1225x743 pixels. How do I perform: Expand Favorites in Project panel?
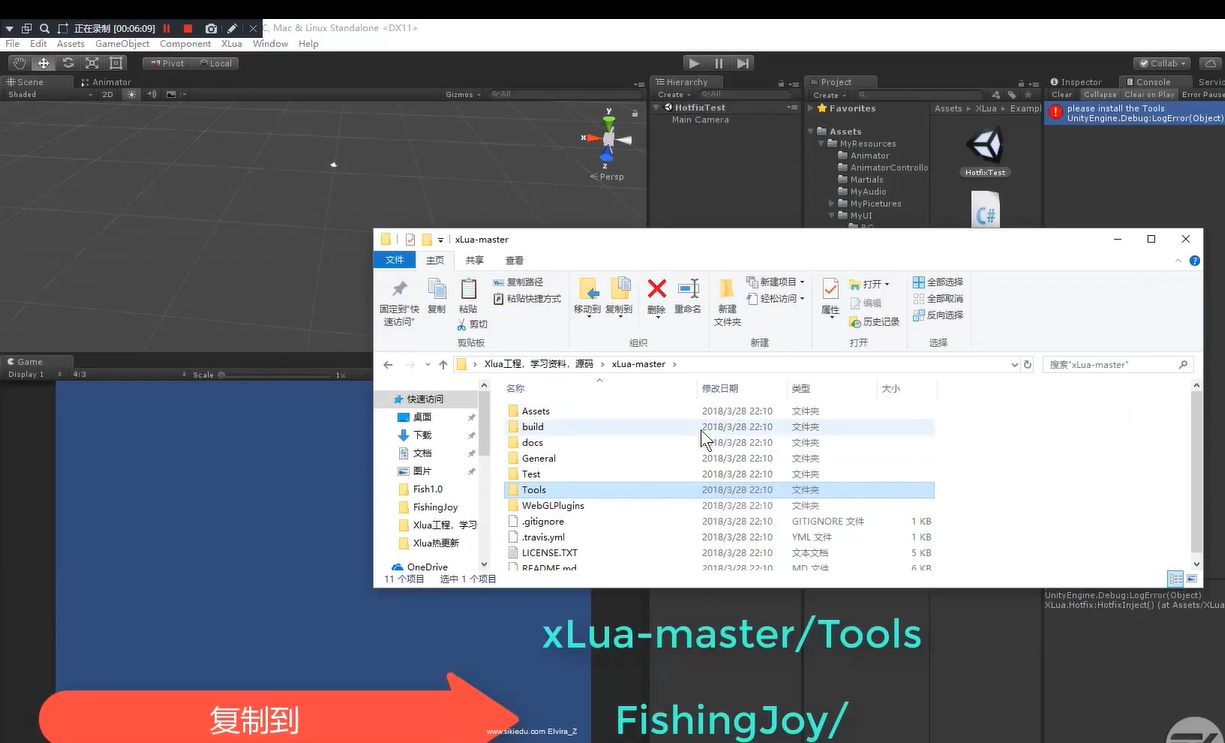click(x=812, y=108)
